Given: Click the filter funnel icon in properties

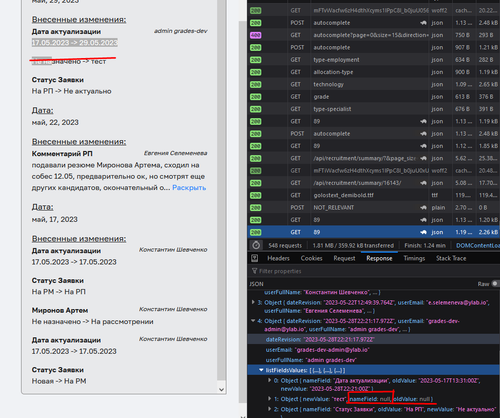Looking at the screenshot, I should (255, 271).
